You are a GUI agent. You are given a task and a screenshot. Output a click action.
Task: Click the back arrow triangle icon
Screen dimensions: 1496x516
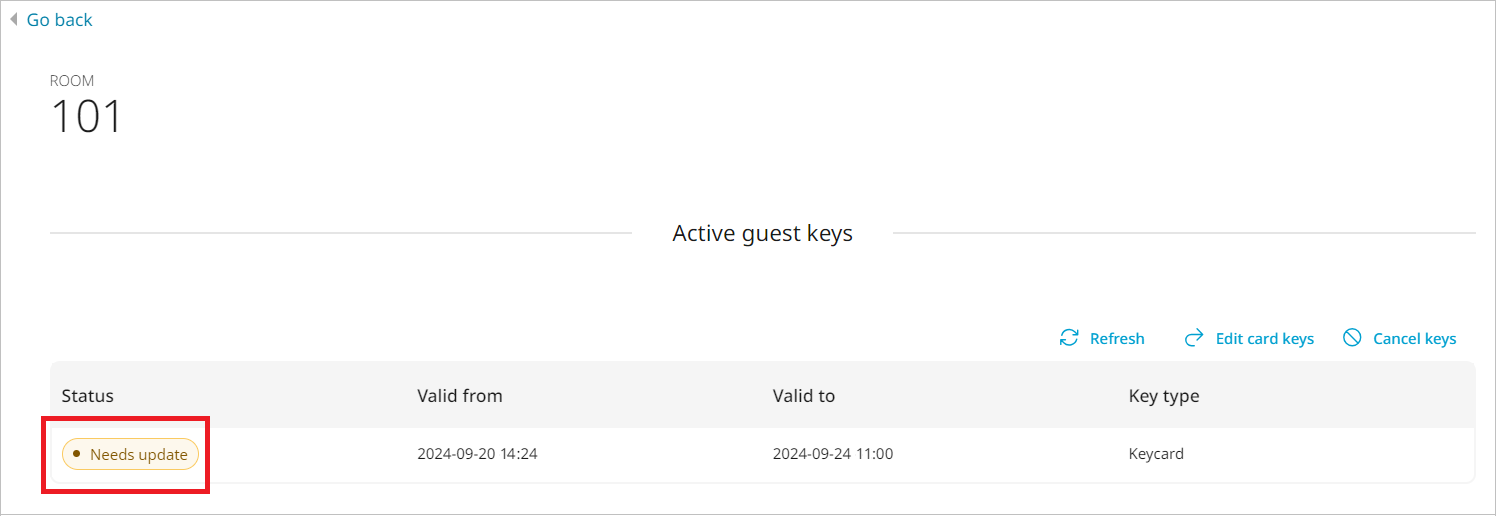tap(14, 20)
